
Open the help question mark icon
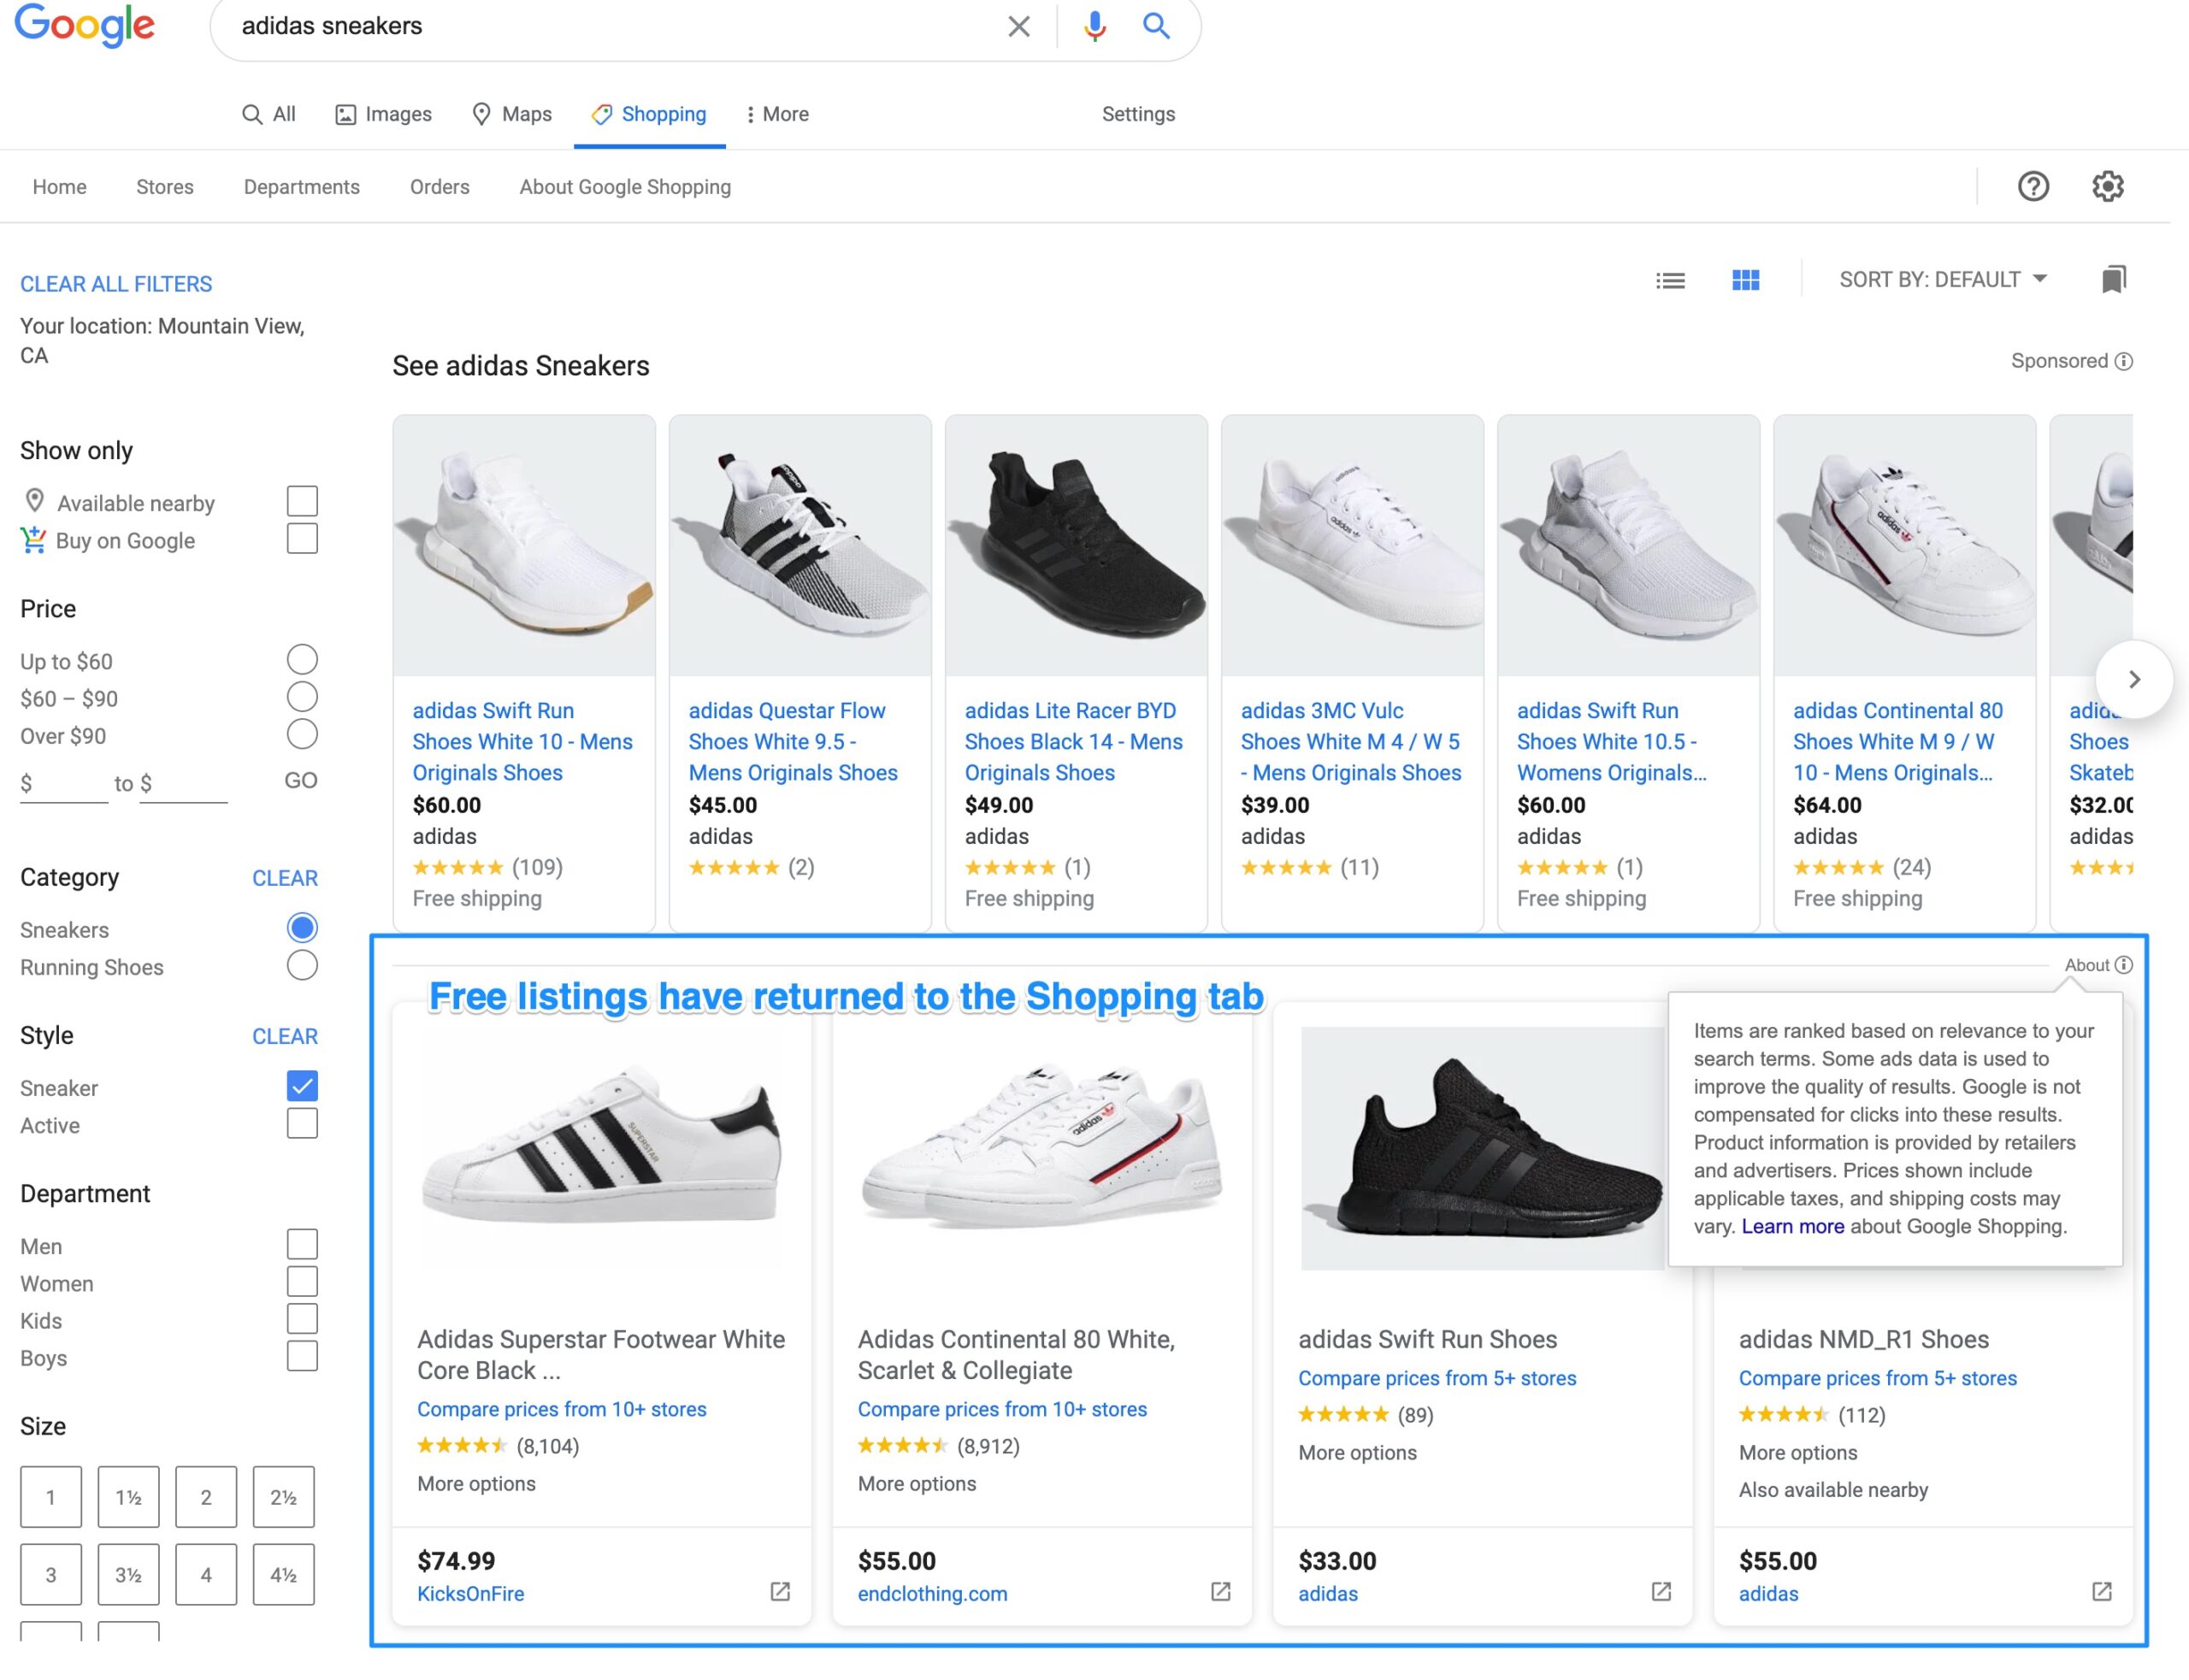coord(2033,186)
